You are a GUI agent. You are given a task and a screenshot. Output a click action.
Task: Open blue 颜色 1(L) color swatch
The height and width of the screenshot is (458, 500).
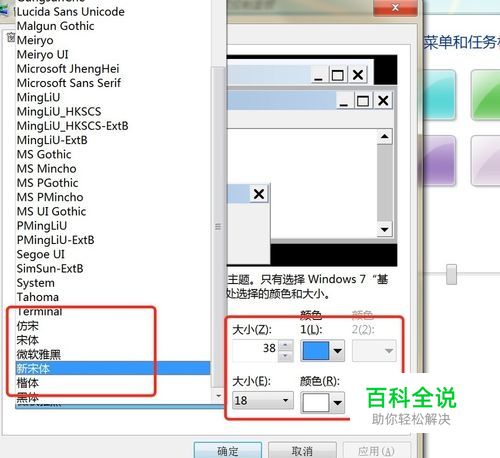point(315,350)
